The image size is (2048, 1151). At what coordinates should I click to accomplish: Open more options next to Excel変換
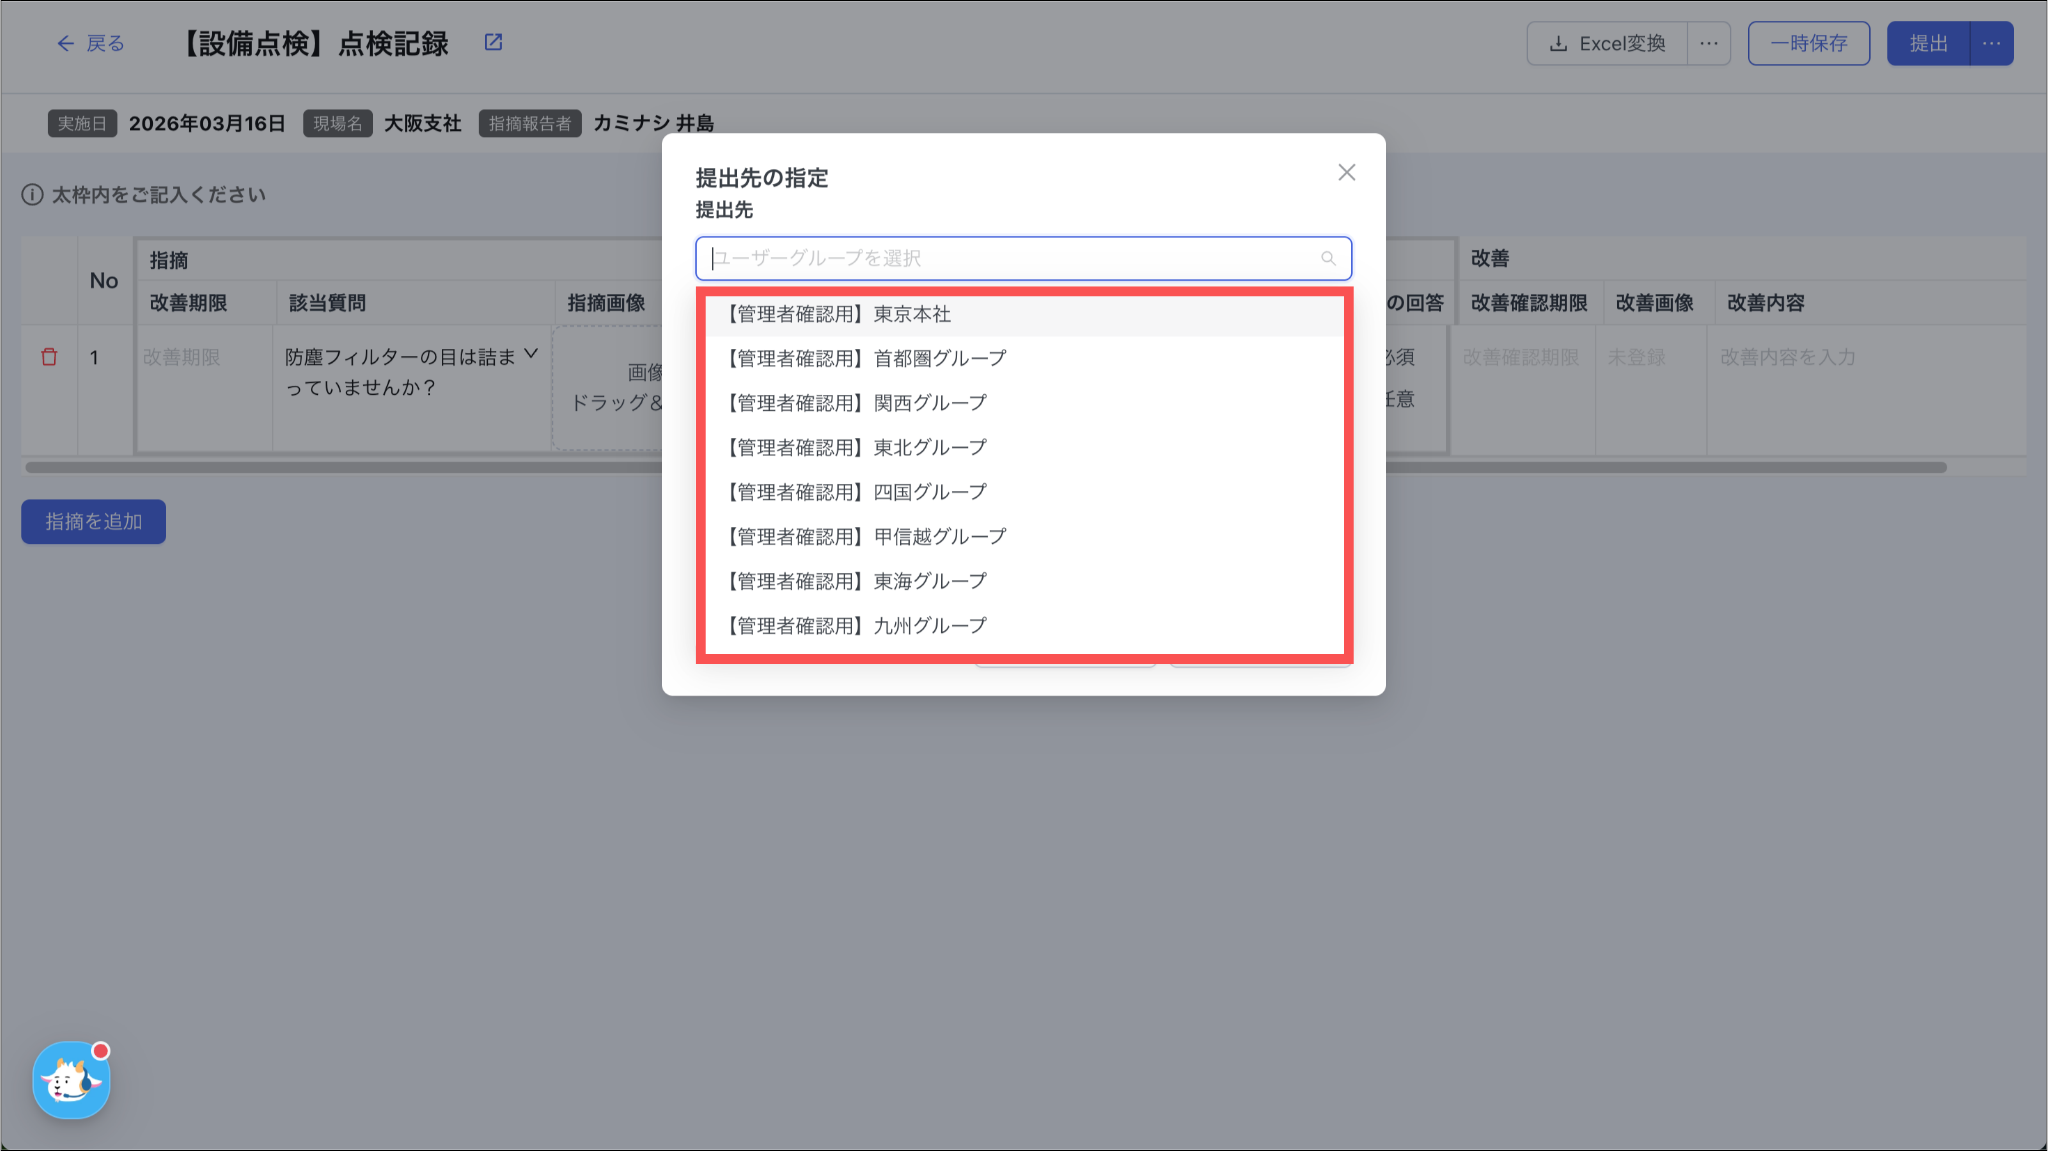pyautogui.click(x=1709, y=43)
